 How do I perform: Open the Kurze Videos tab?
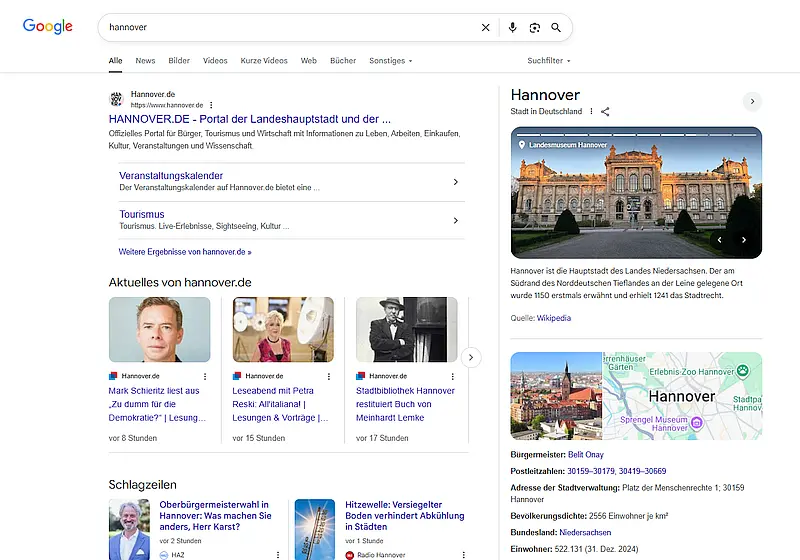[264, 60]
